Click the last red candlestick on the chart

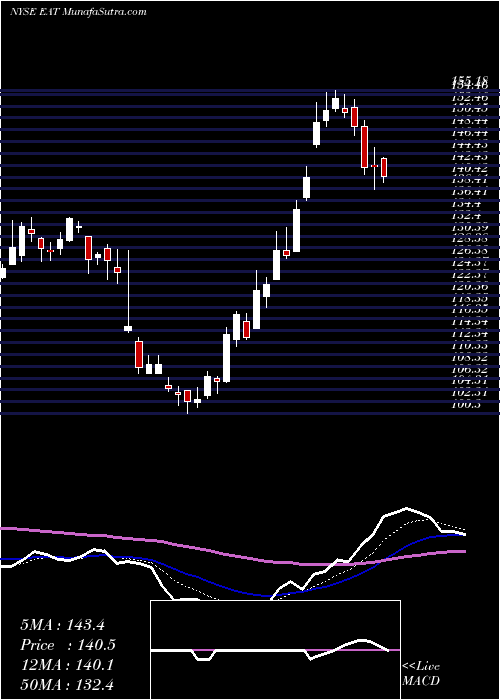coord(383,168)
